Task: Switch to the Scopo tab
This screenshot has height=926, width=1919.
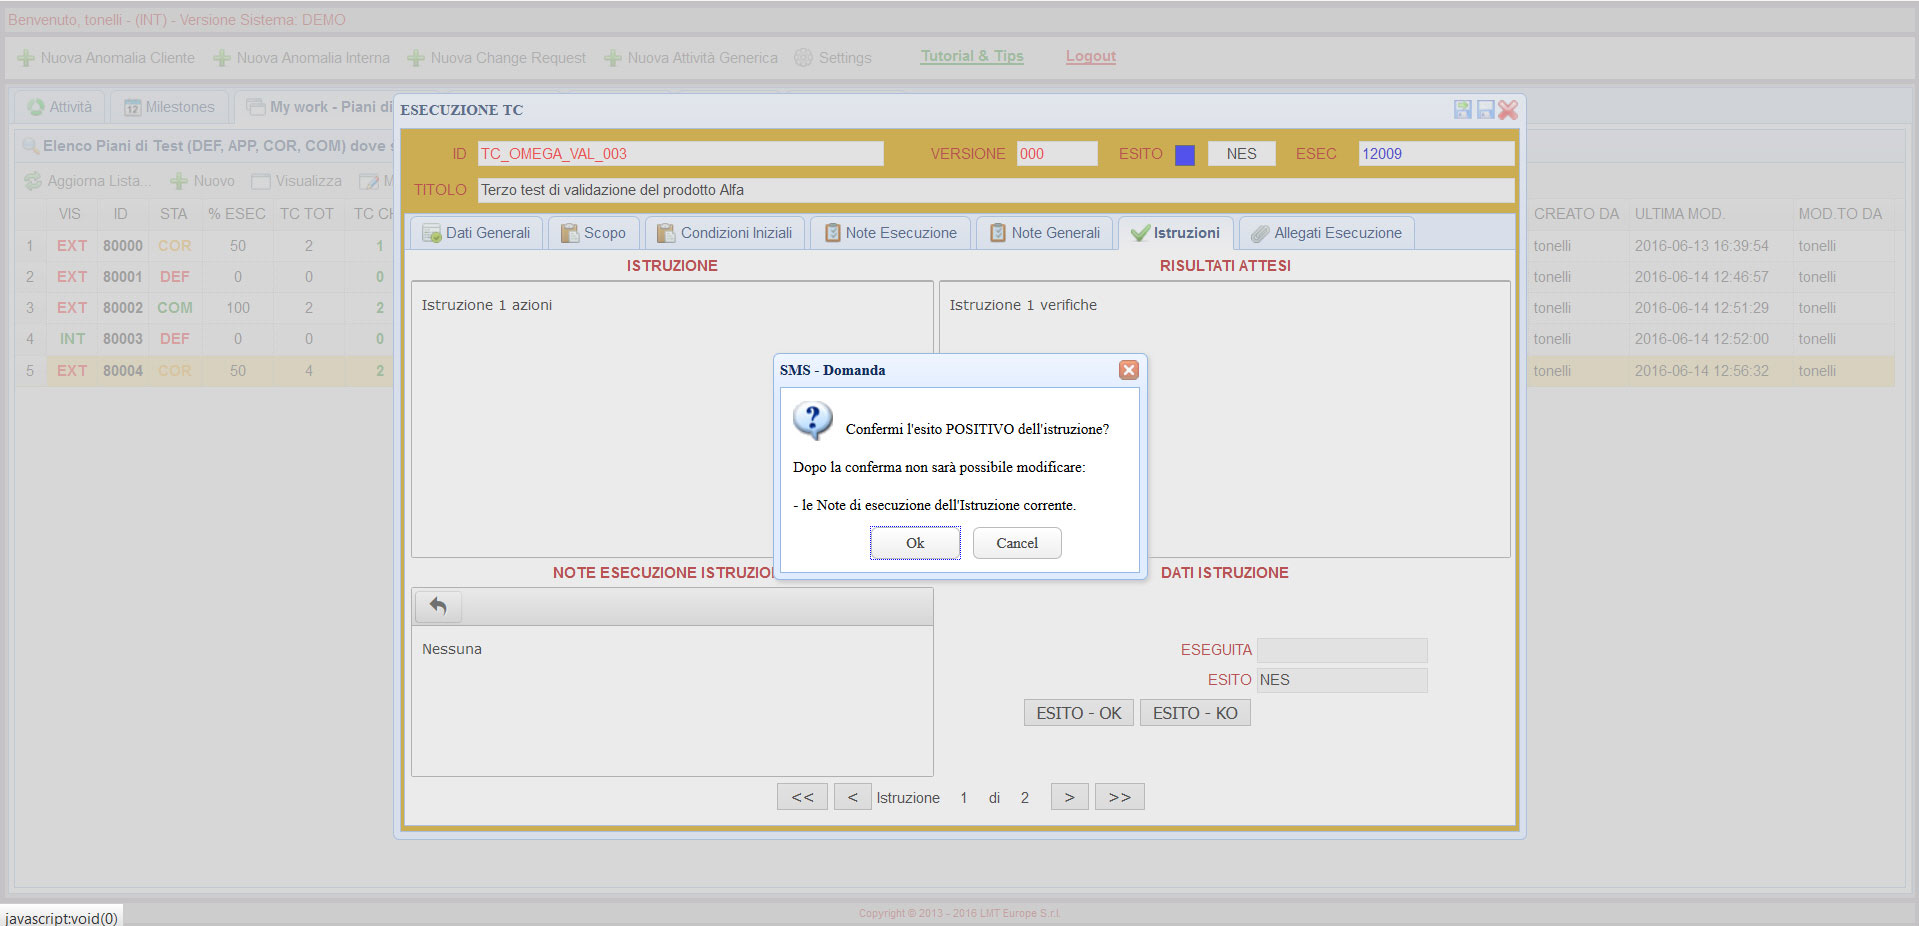Action: point(594,233)
